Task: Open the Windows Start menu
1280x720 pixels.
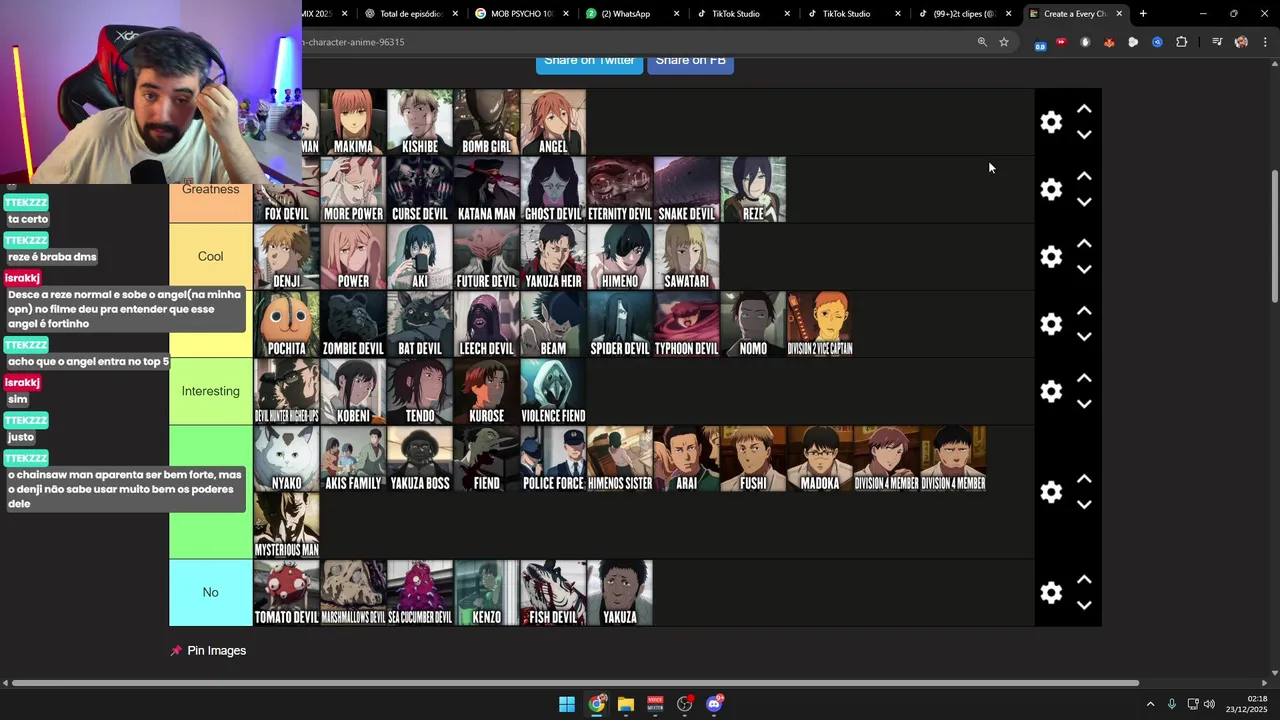Action: coord(567,704)
